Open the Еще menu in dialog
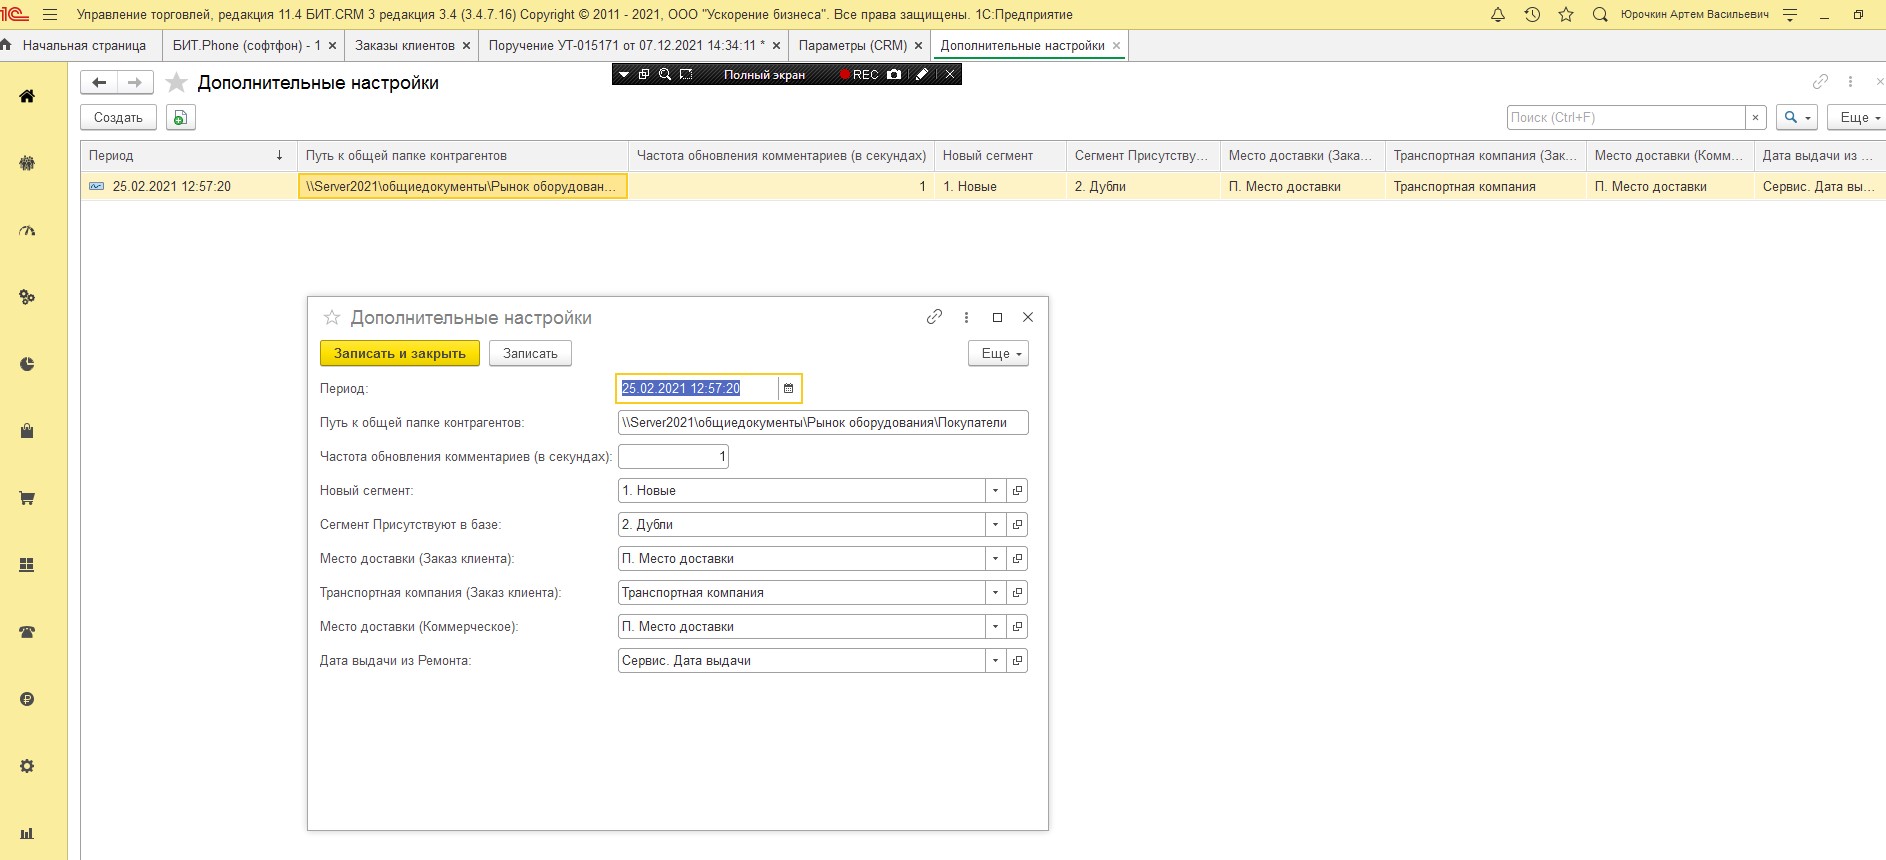This screenshot has width=1886, height=860. (997, 353)
